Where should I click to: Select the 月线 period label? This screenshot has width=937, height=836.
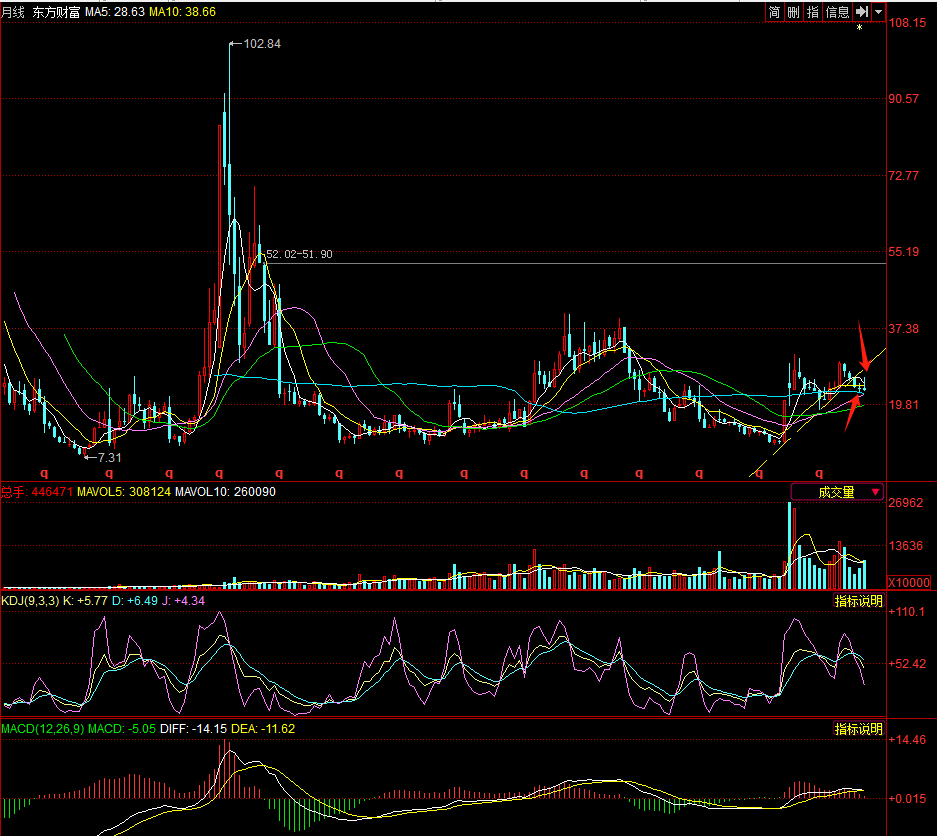[13, 12]
